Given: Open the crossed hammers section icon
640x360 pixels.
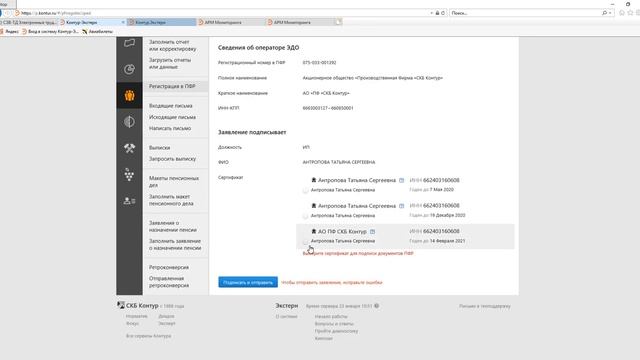Looking at the screenshot, I should (129, 148).
